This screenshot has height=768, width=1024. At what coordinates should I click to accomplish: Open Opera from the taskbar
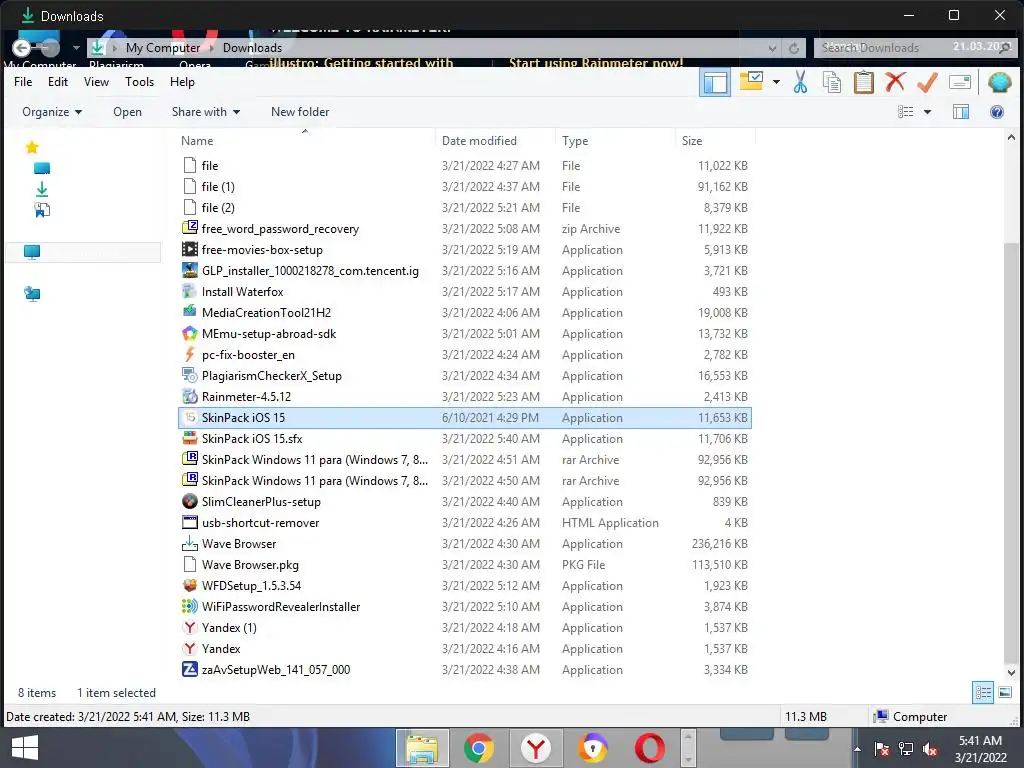650,748
